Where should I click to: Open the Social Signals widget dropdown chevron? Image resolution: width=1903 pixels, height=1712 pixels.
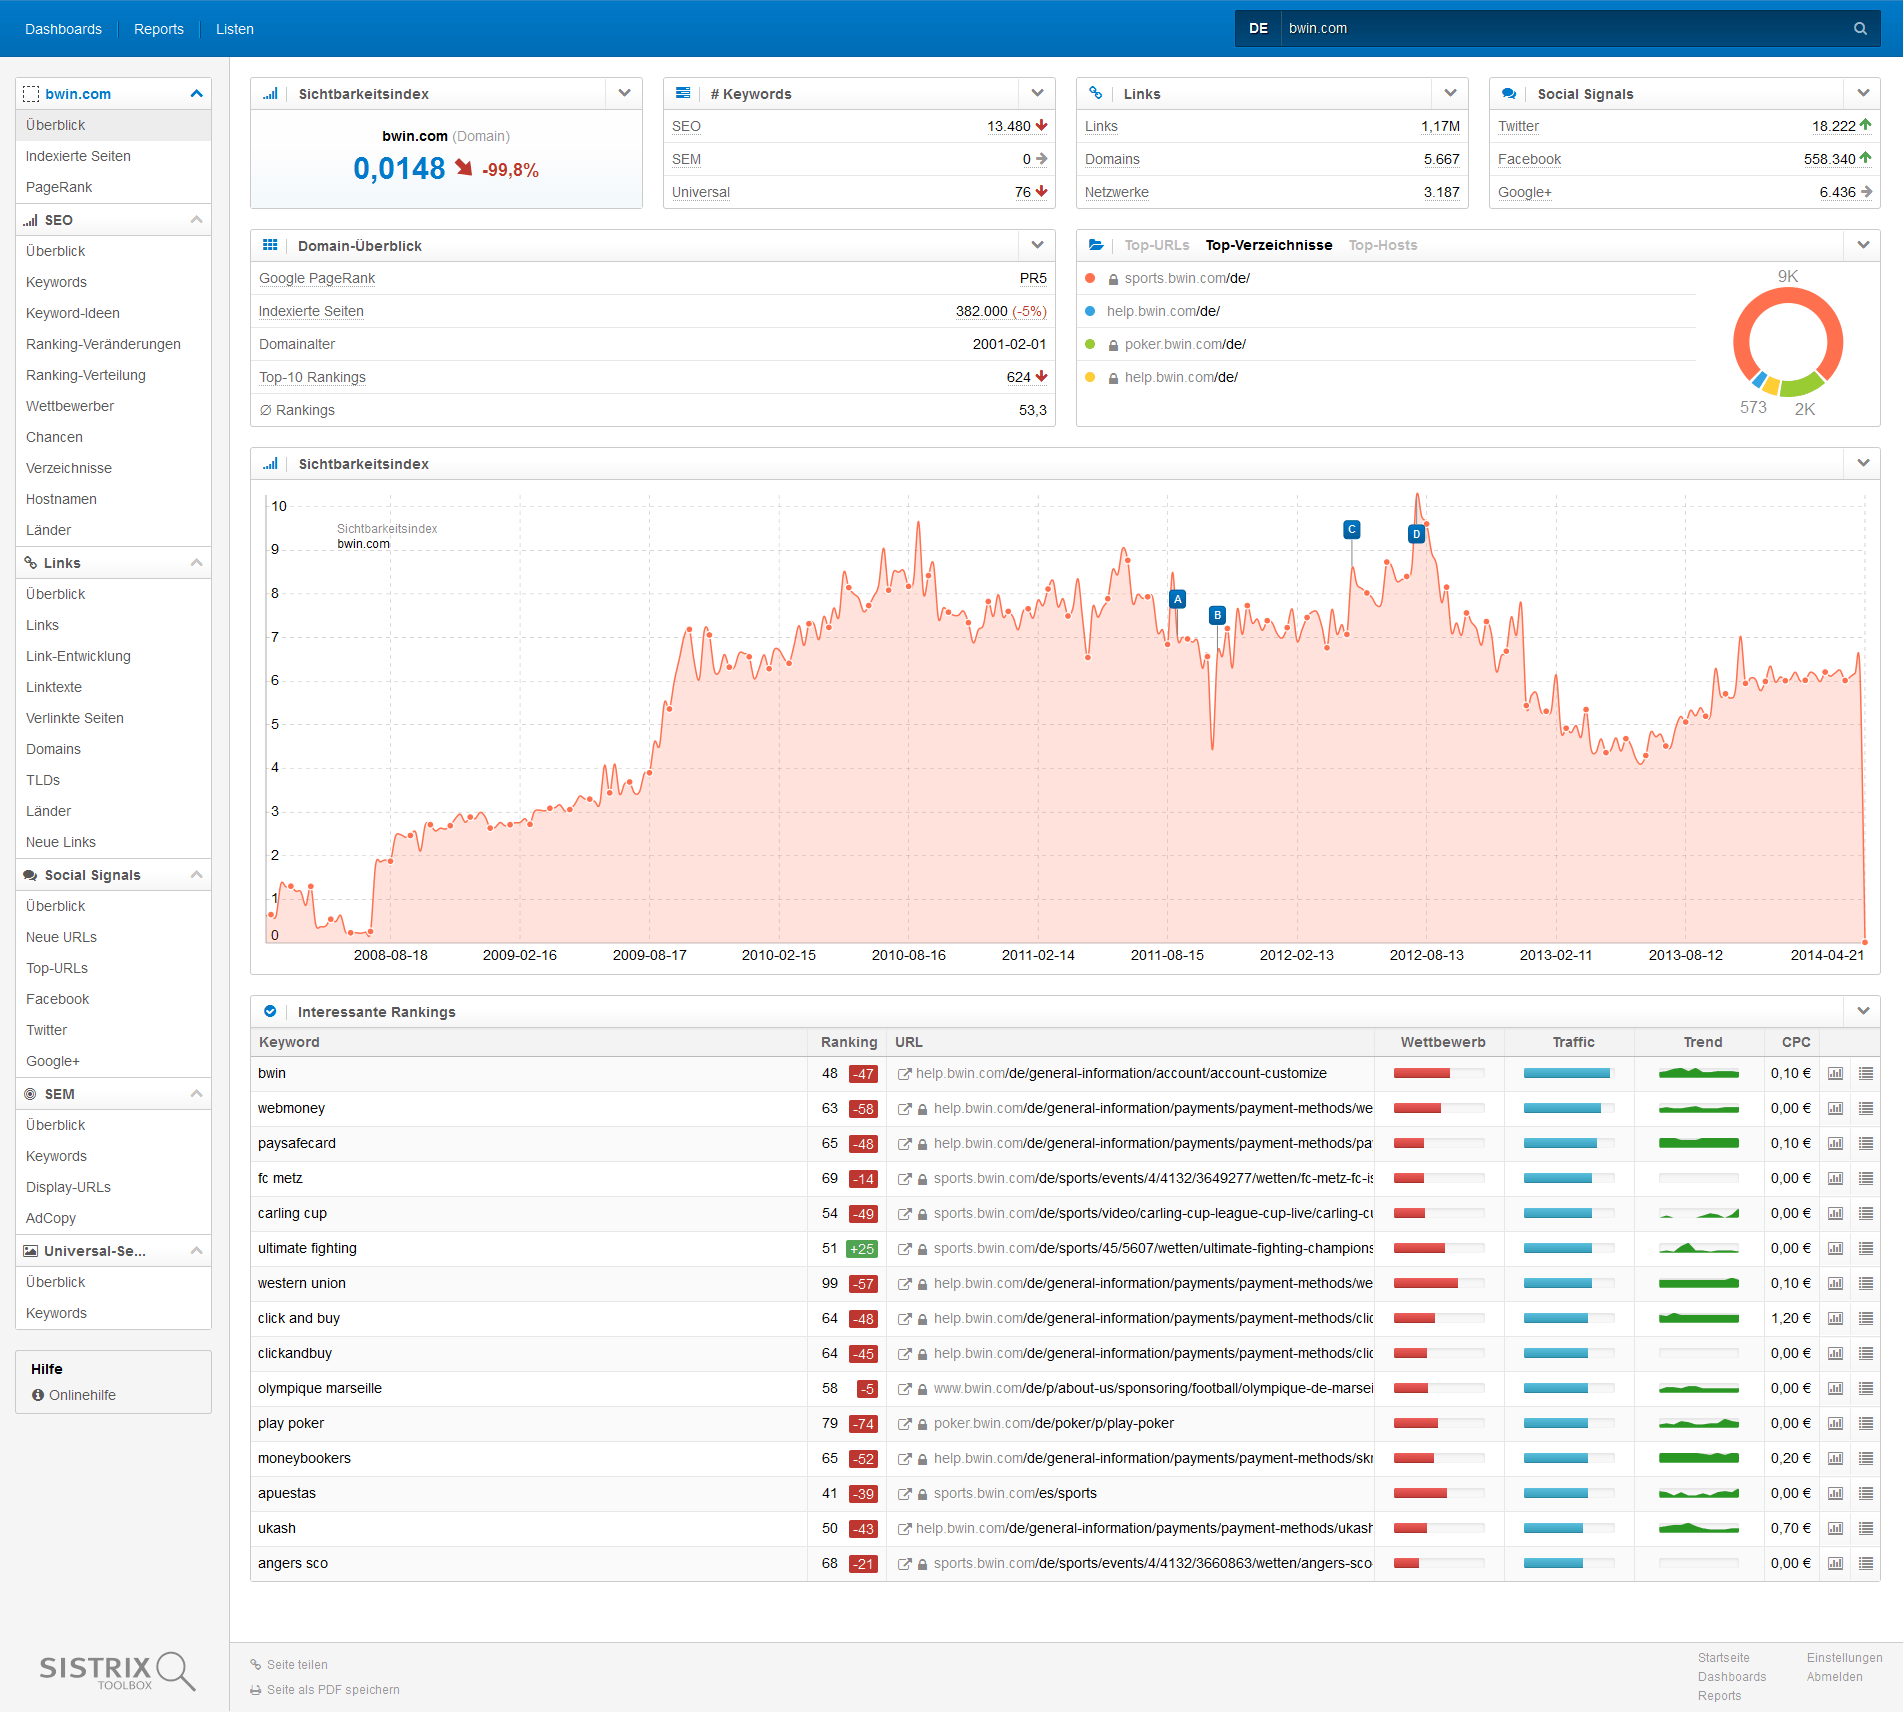(x=1863, y=93)
